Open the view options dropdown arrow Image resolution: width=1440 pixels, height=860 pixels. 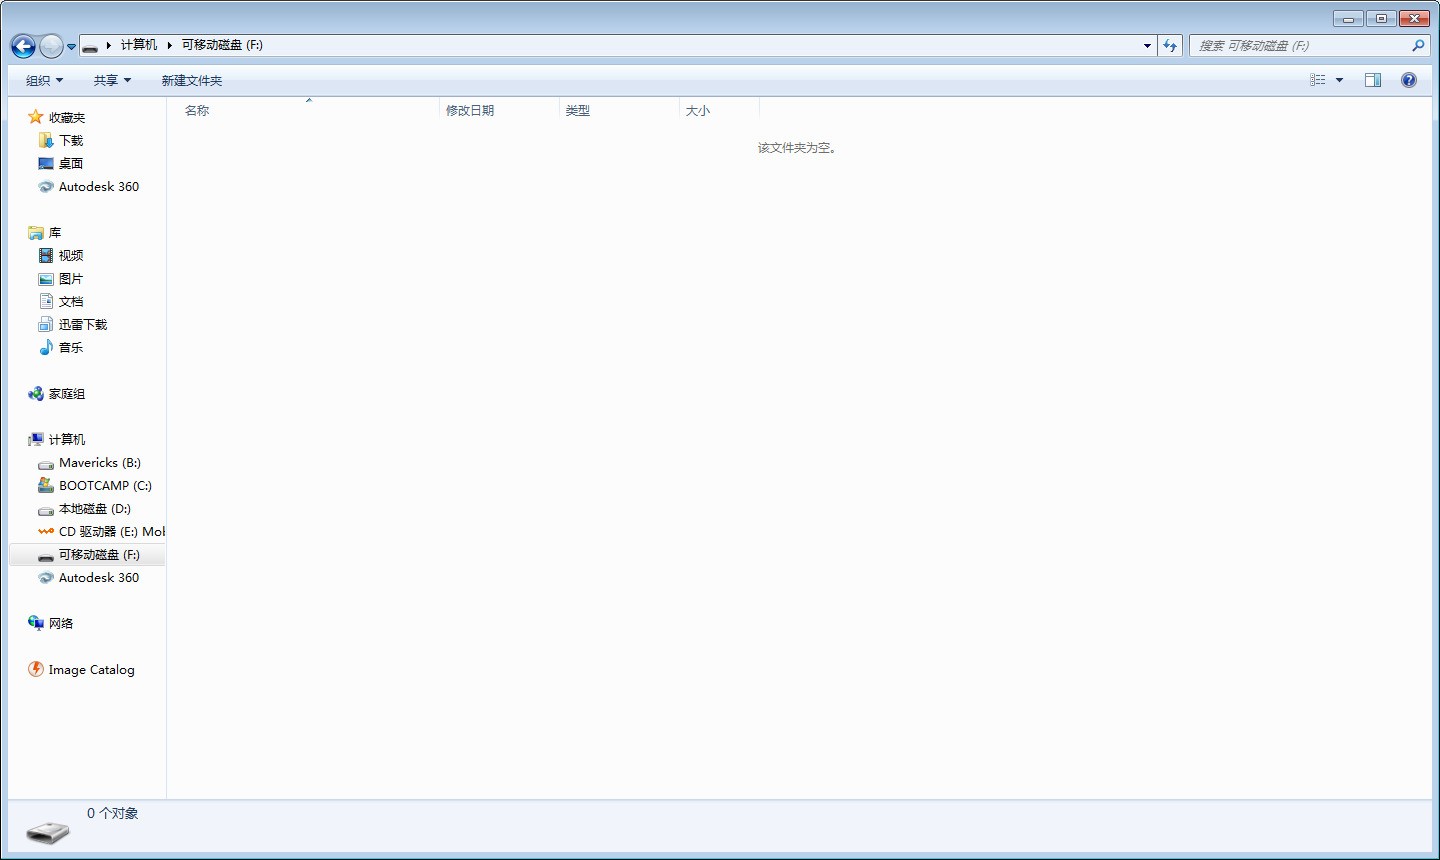(x=1340, y=80)
